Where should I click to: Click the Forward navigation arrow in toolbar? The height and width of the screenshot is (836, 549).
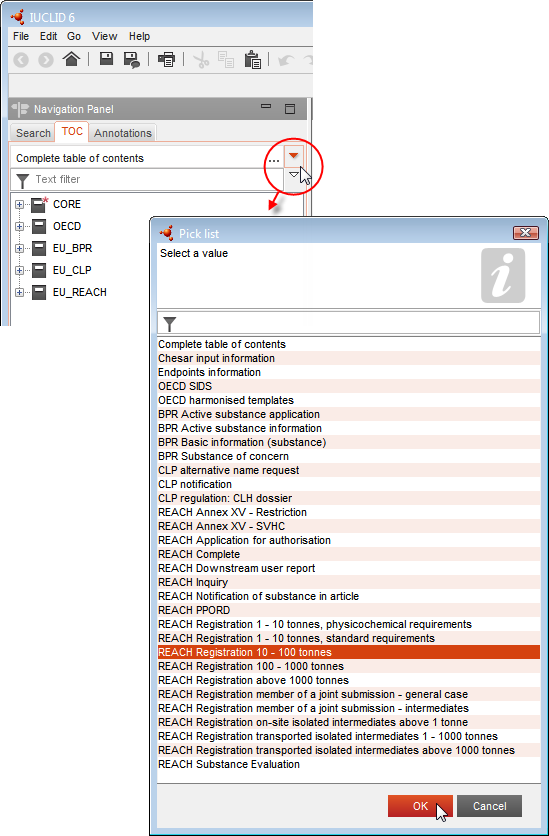click(46, 60)
